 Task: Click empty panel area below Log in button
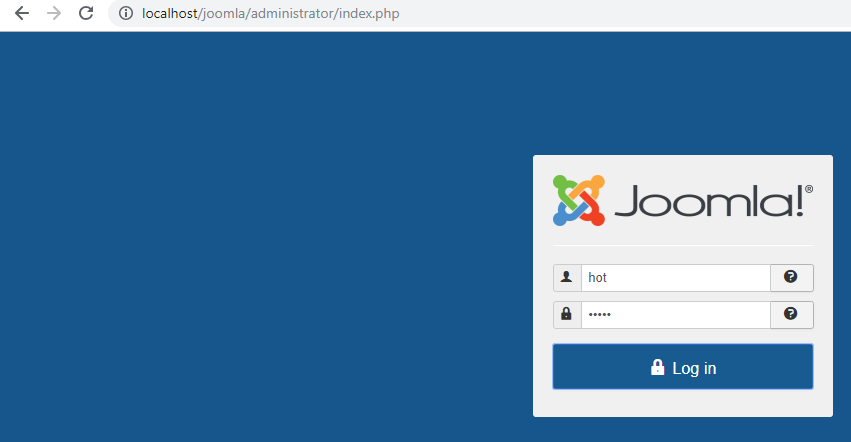tap(682, 403)
